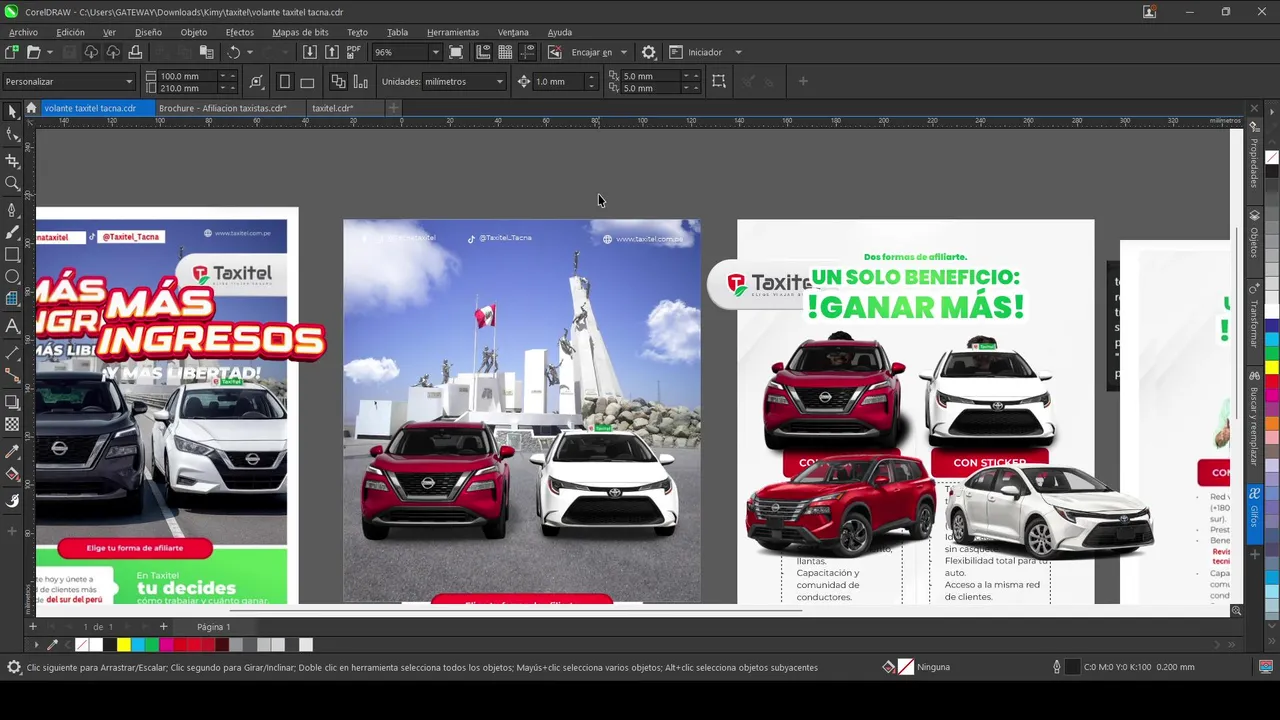Image resolution: width=1280 pixels, height=720 pixels.
Task: Click the Import icon
Action: point(310,52)
